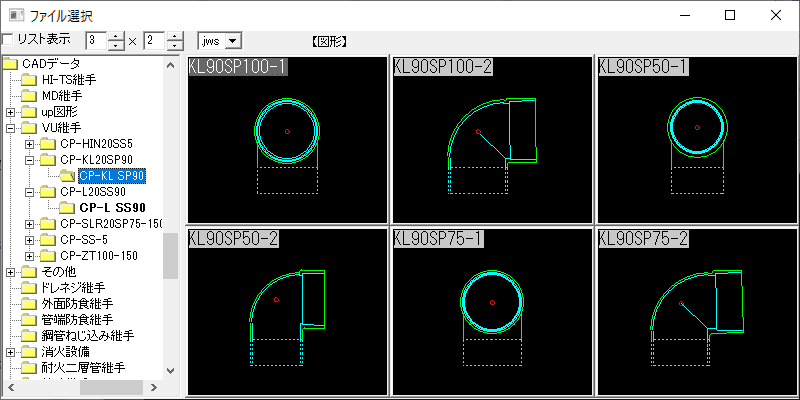
Task: Click the column count field showing 3
Action: [97, 41]
